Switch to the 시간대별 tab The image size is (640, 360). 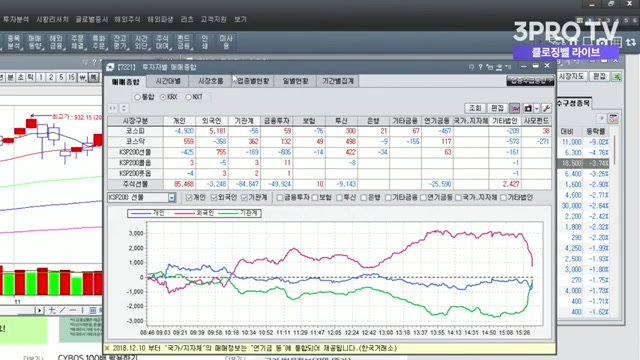coord(168,81)
